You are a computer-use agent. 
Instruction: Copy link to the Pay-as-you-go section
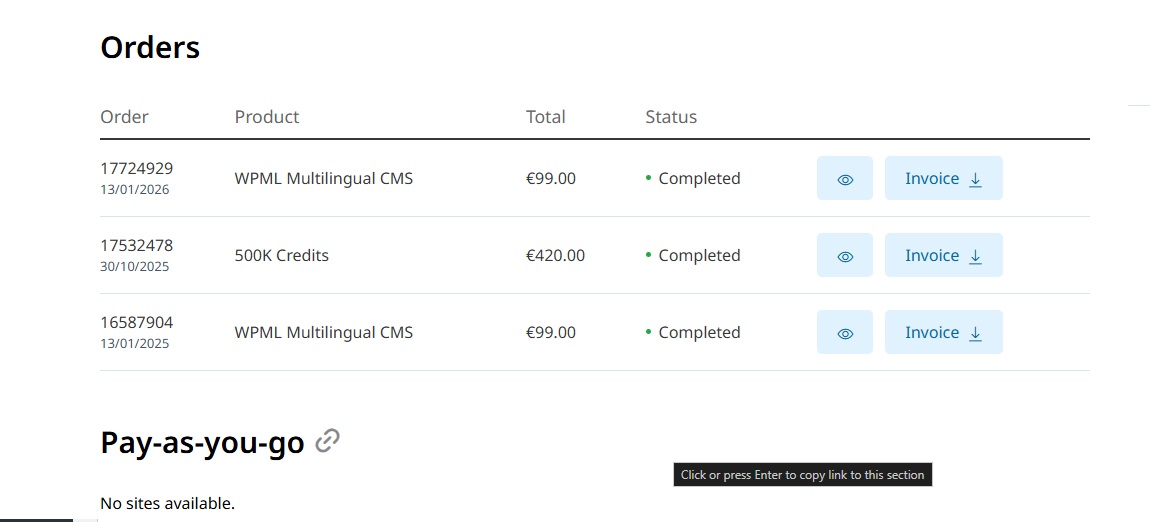coord(327,441)
